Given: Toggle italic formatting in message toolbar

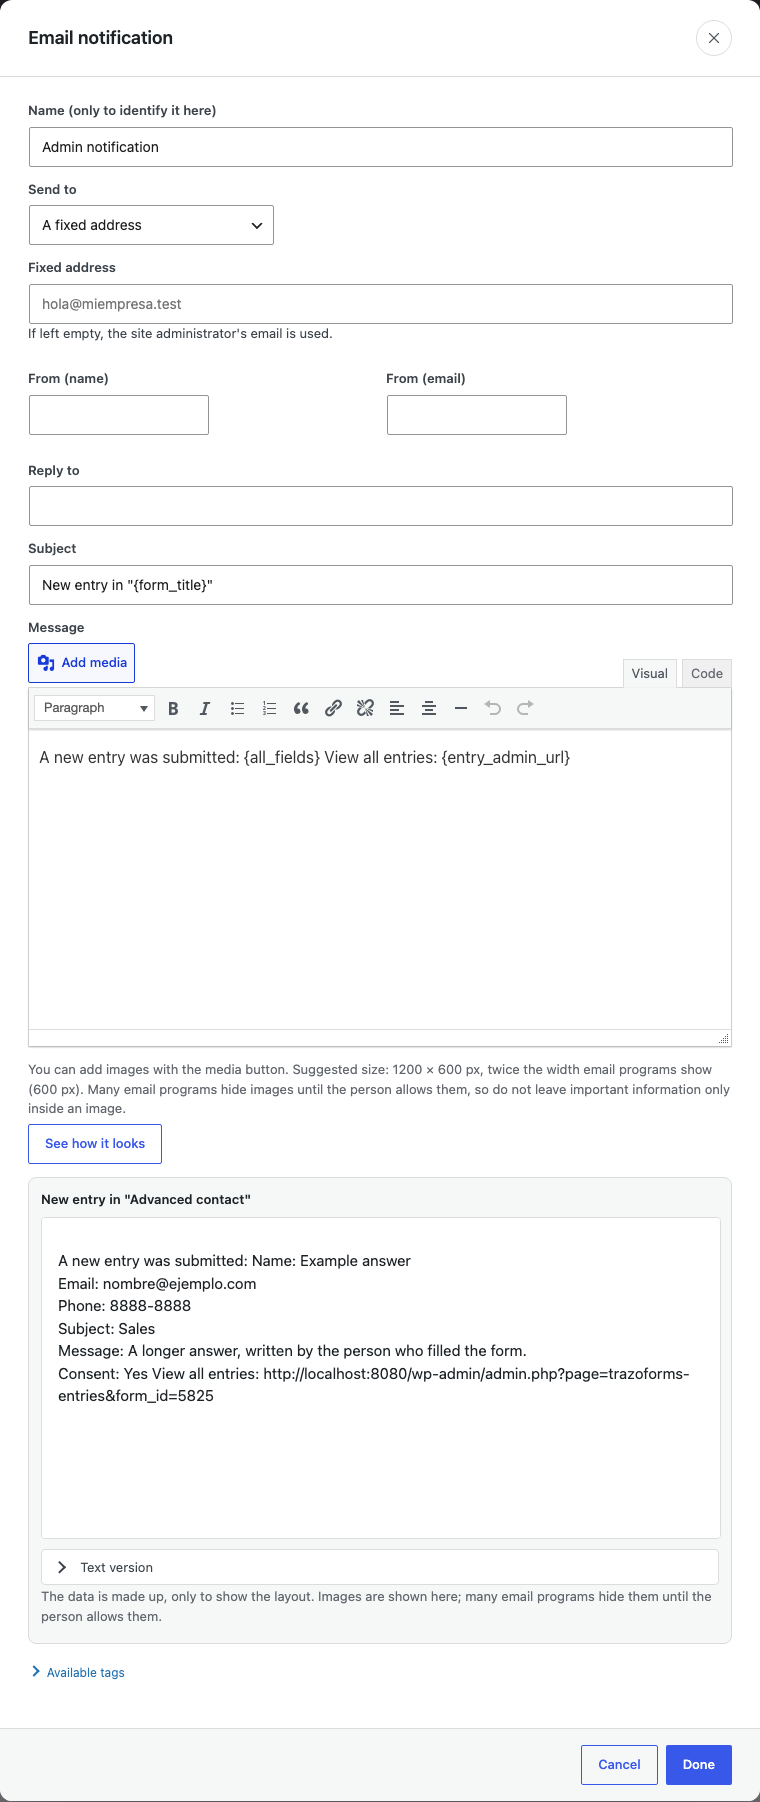Looking at the screenshot, I should point(205,708).
